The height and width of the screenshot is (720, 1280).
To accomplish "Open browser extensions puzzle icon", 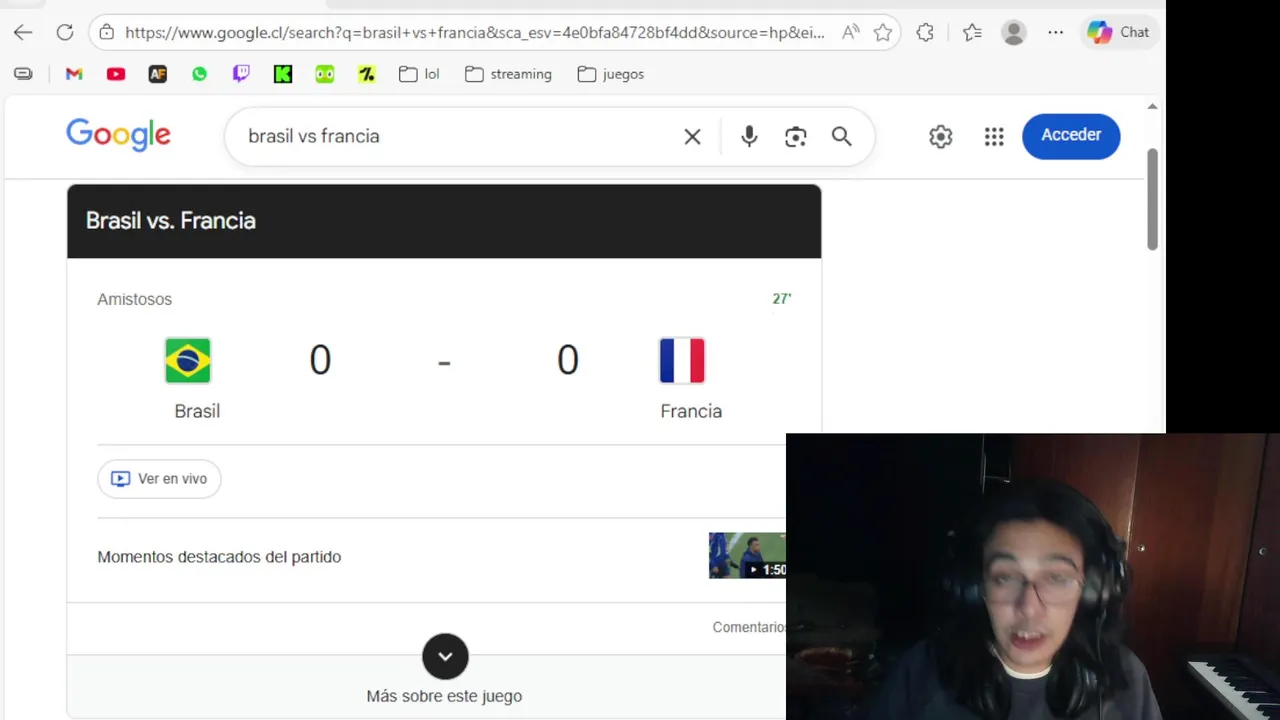I will [x=925, y=32].
